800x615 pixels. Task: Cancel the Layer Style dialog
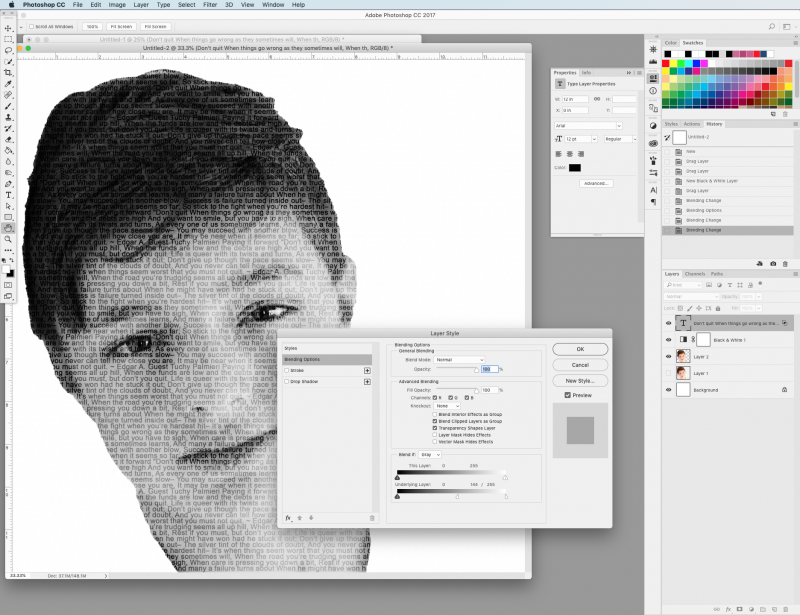click(x=580, y=365)
